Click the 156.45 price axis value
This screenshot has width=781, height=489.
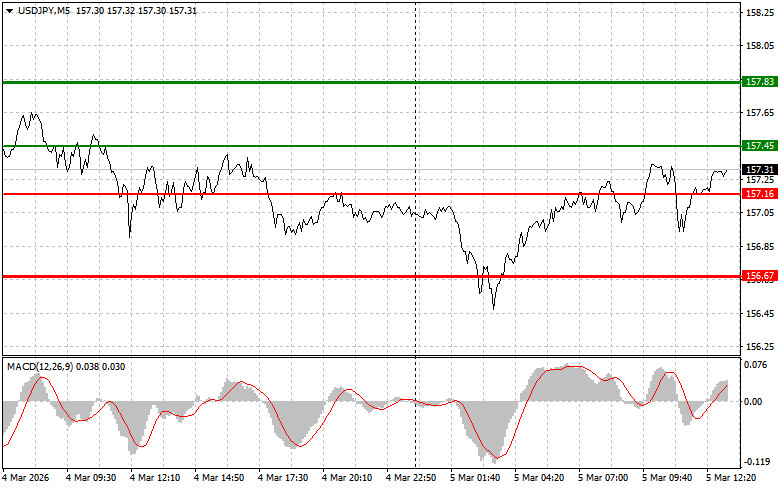coord(760,314)
